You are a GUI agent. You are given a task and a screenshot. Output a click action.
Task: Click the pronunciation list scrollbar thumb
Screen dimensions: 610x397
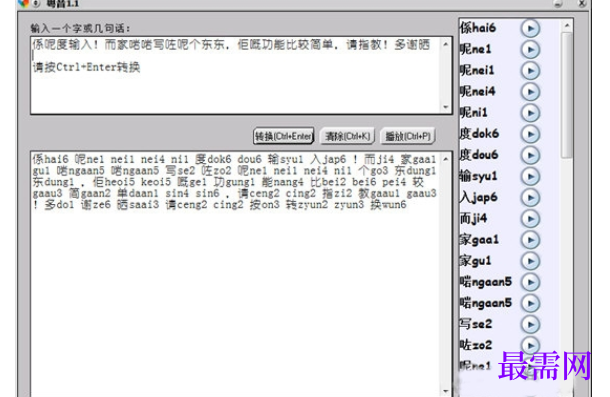pos(567,95)
